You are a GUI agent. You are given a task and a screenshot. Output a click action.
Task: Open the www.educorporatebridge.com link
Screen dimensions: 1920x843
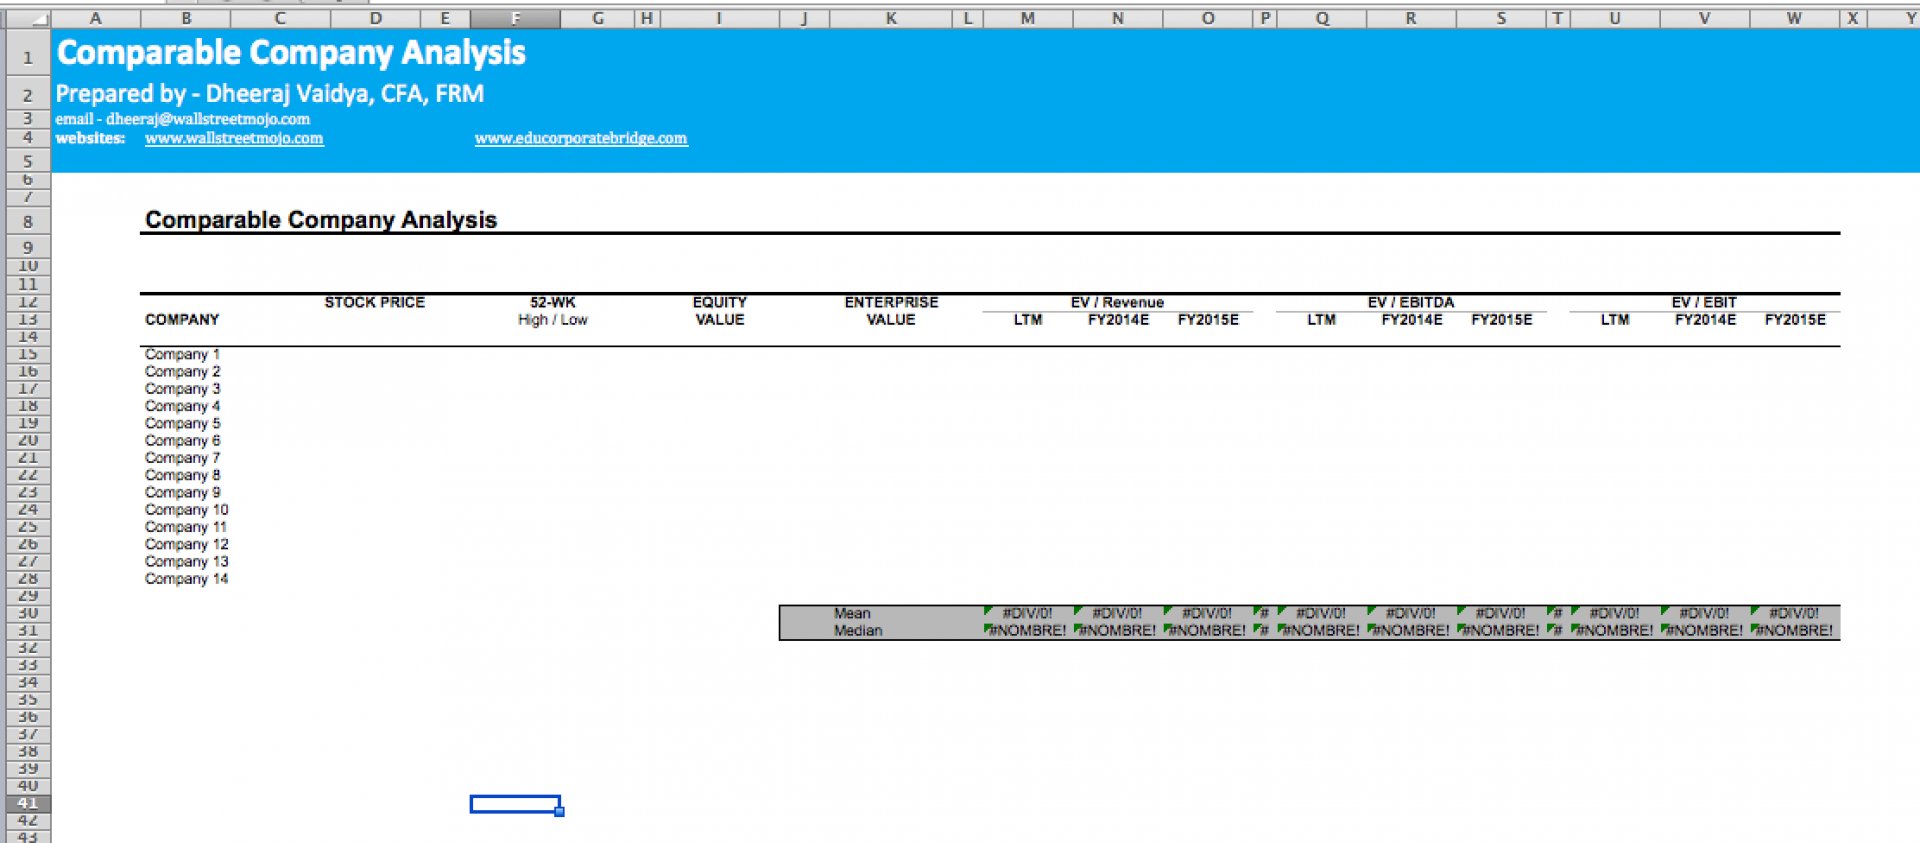581,138
